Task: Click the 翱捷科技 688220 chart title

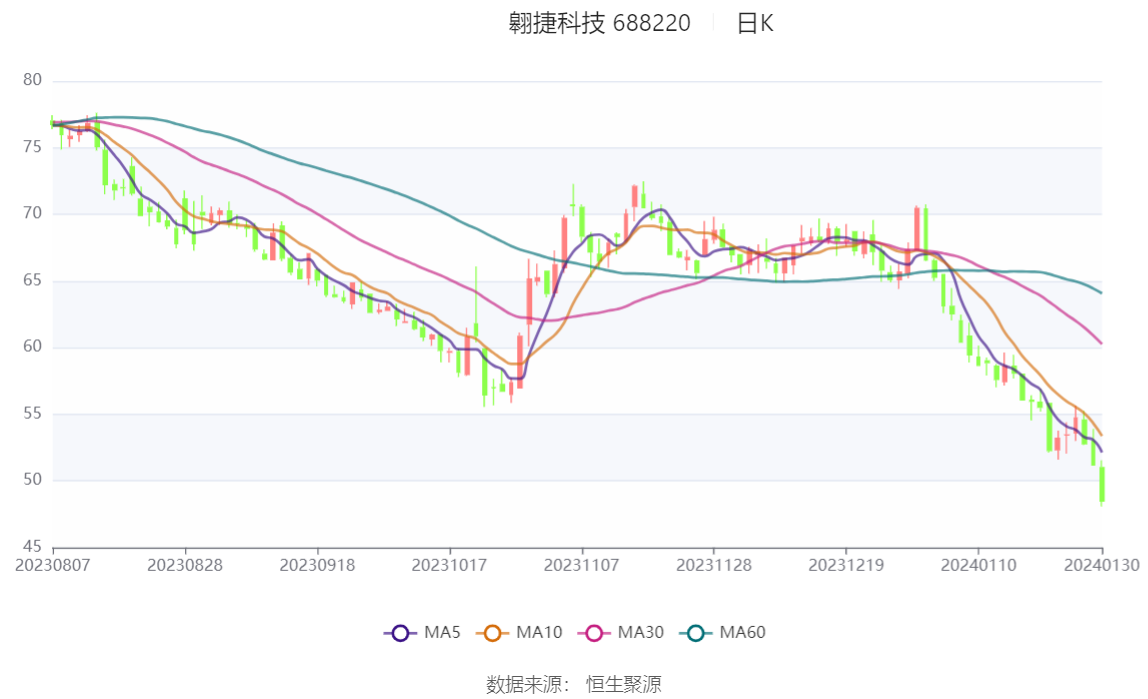Action: click(599, 24)
